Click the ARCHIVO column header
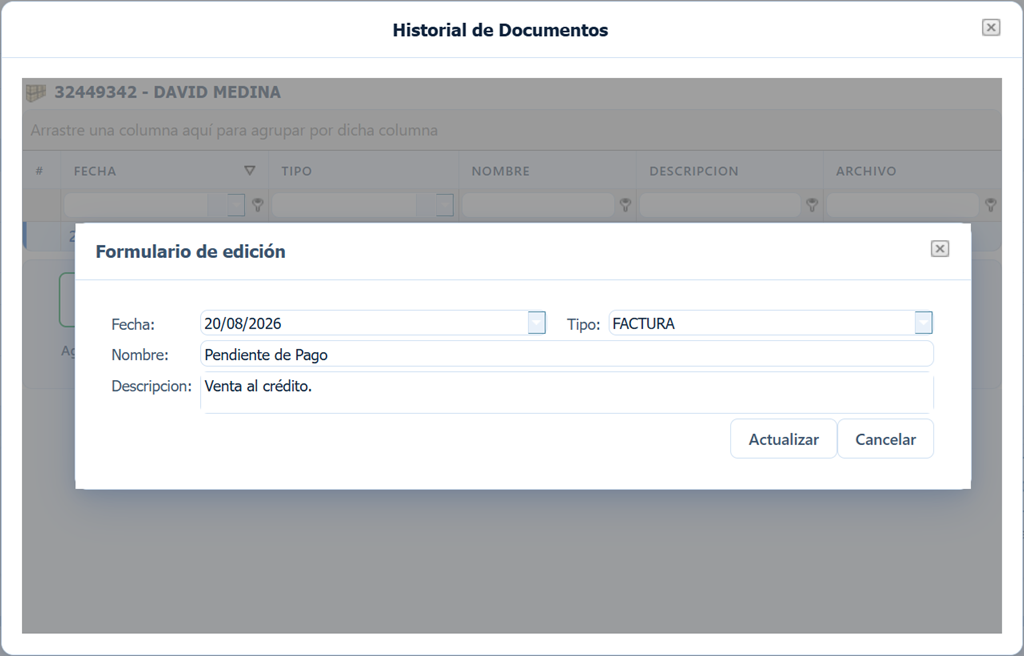Viewport: 1024px width, 656px height. click(912, 171)
